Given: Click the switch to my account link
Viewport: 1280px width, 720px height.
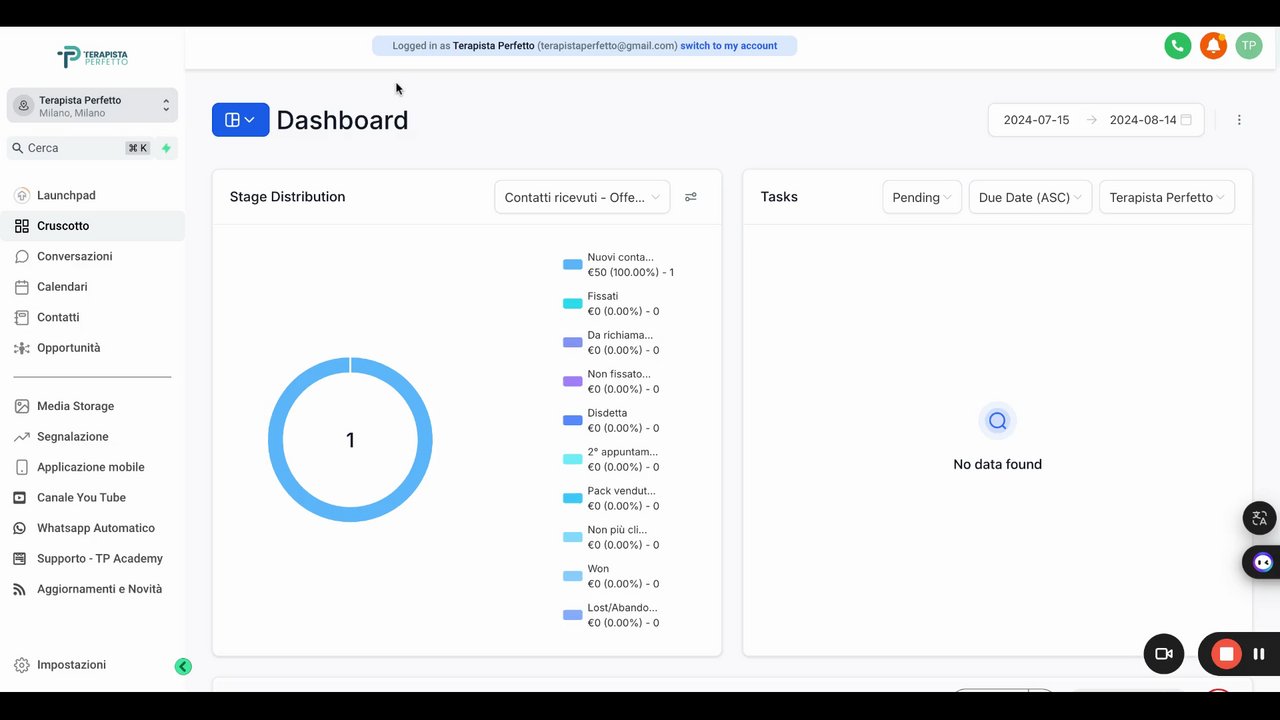Looking at the screenshot, I should tap(729, 46).
